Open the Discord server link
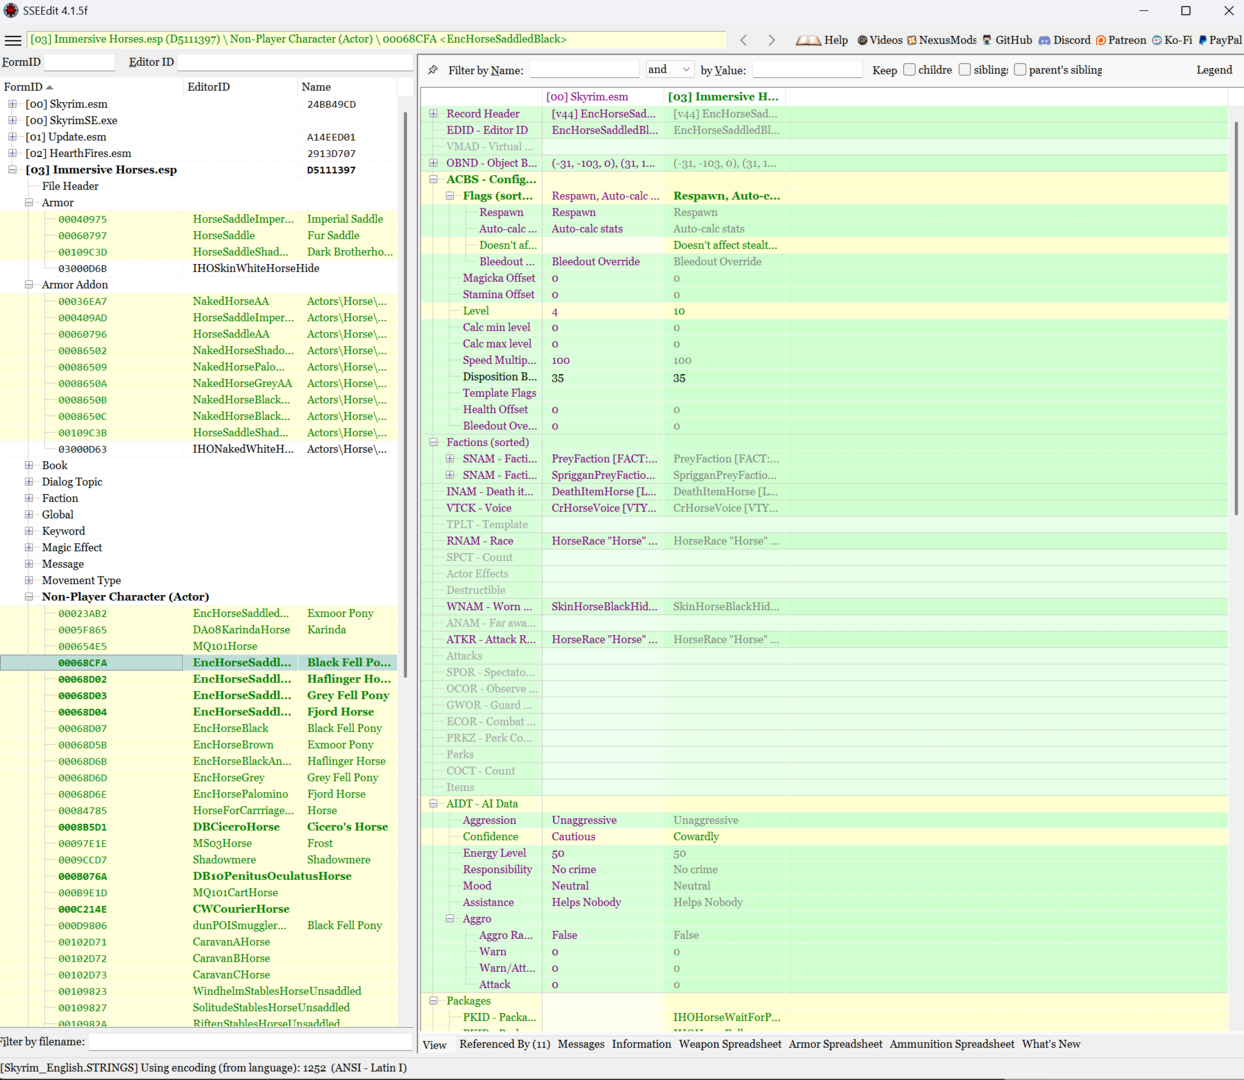1244x1080 pixels. coord(1064,40)
